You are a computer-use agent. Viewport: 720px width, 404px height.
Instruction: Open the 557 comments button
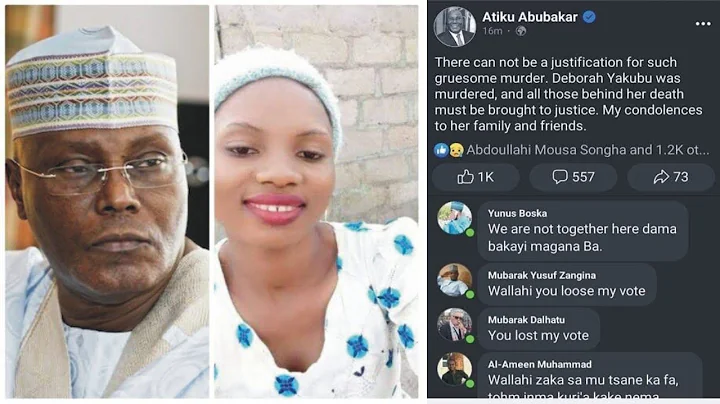(575, 178)
